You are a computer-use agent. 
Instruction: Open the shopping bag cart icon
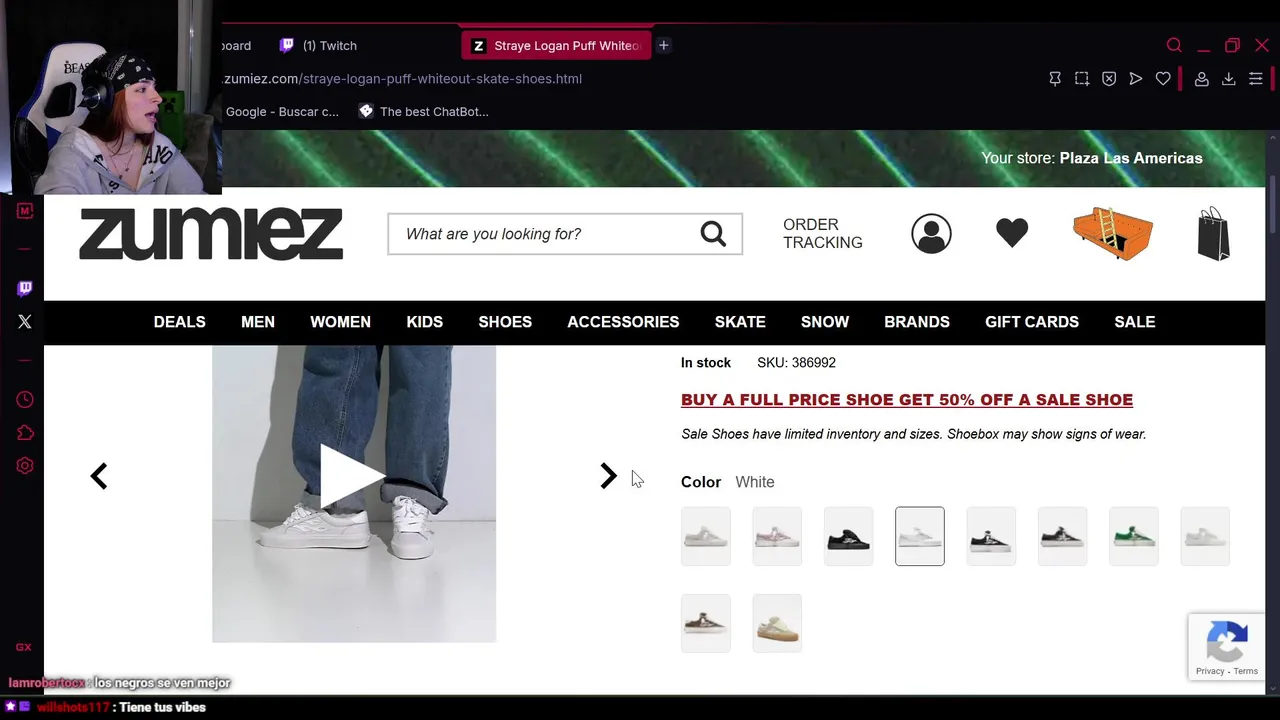1214,234
